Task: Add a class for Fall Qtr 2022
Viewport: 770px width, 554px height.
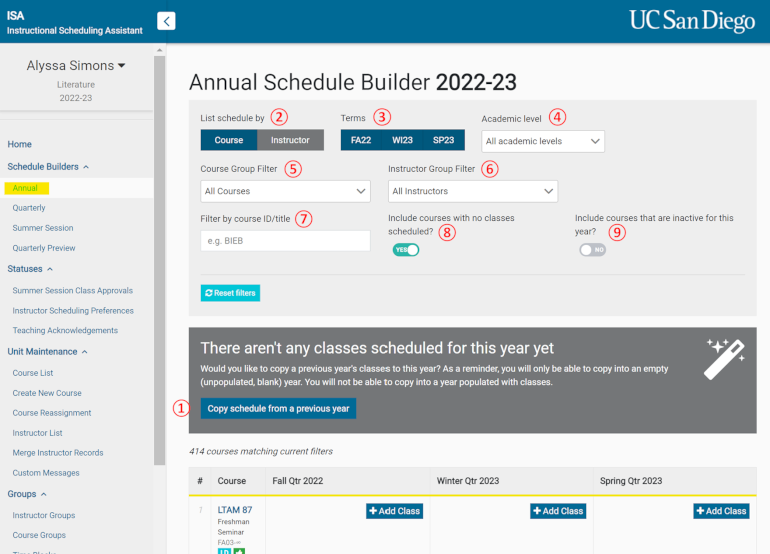Action: [x=394, y=511]
